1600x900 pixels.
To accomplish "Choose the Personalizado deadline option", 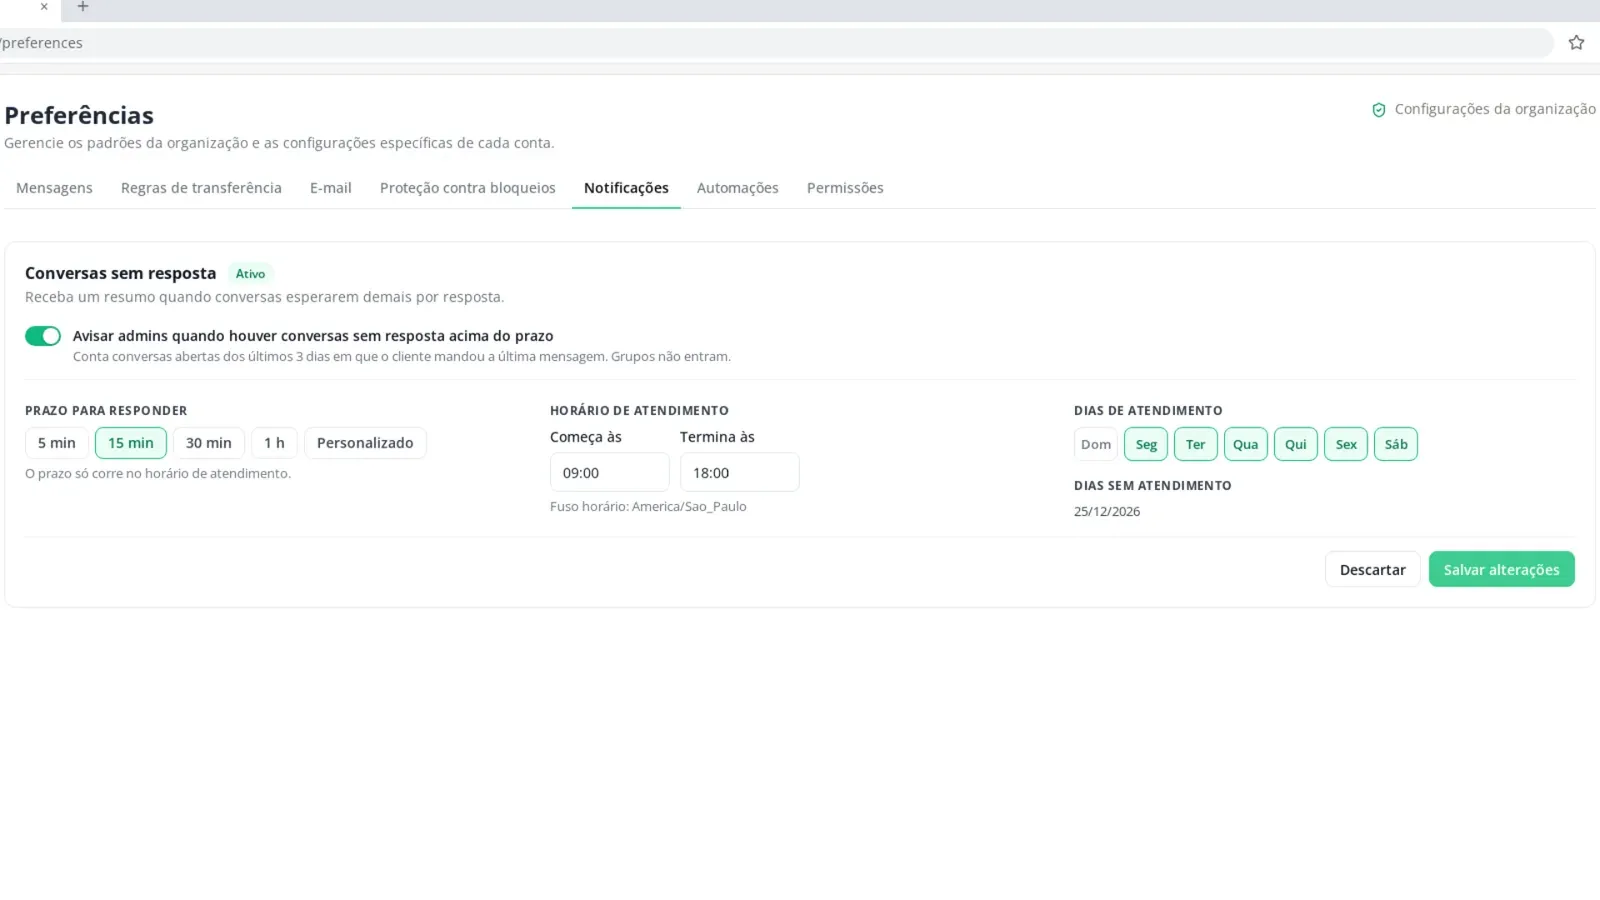I will pos(365,443).
